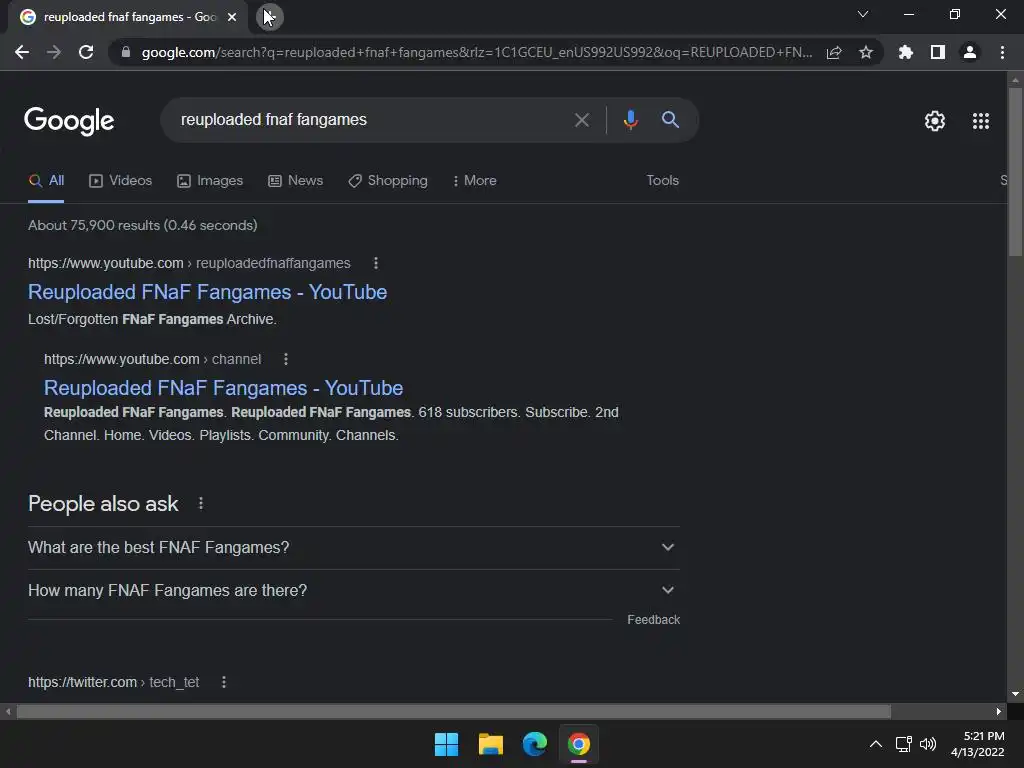The image size is (1024, 768).
Task: Click the Chrome taskbar icon
Action: click(x=579, y=744)
